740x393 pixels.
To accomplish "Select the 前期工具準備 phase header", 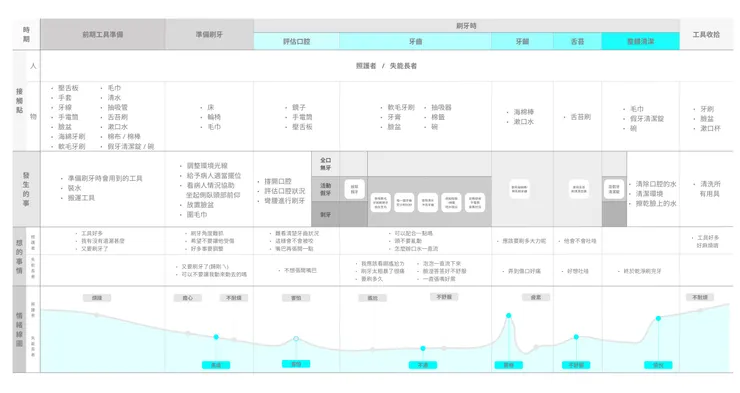I will pos(103,34).
